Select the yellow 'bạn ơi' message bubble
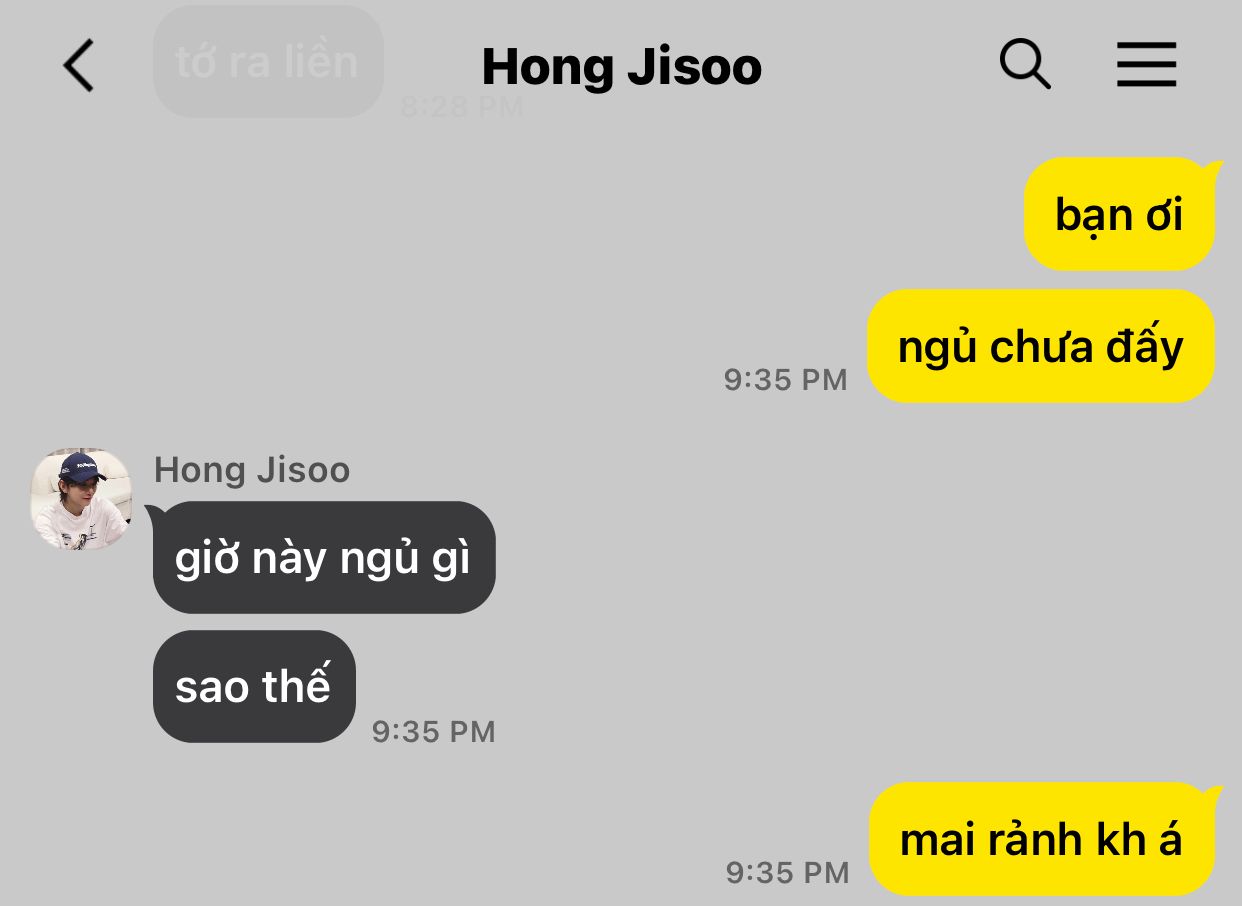Screen dimensions: 1242x906 coord(1119,215)
